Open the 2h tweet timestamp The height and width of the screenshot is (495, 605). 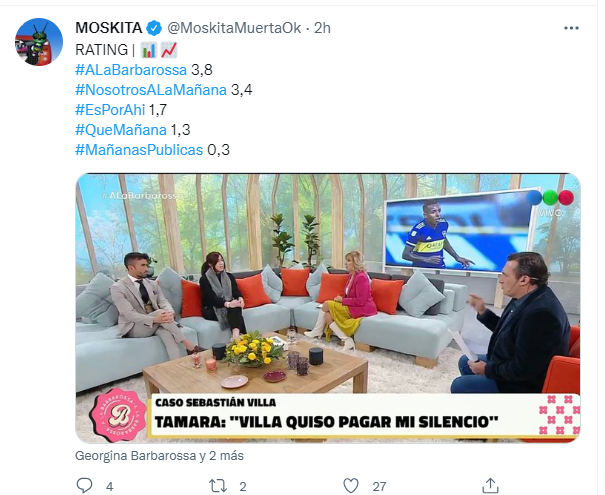[322, 28]
